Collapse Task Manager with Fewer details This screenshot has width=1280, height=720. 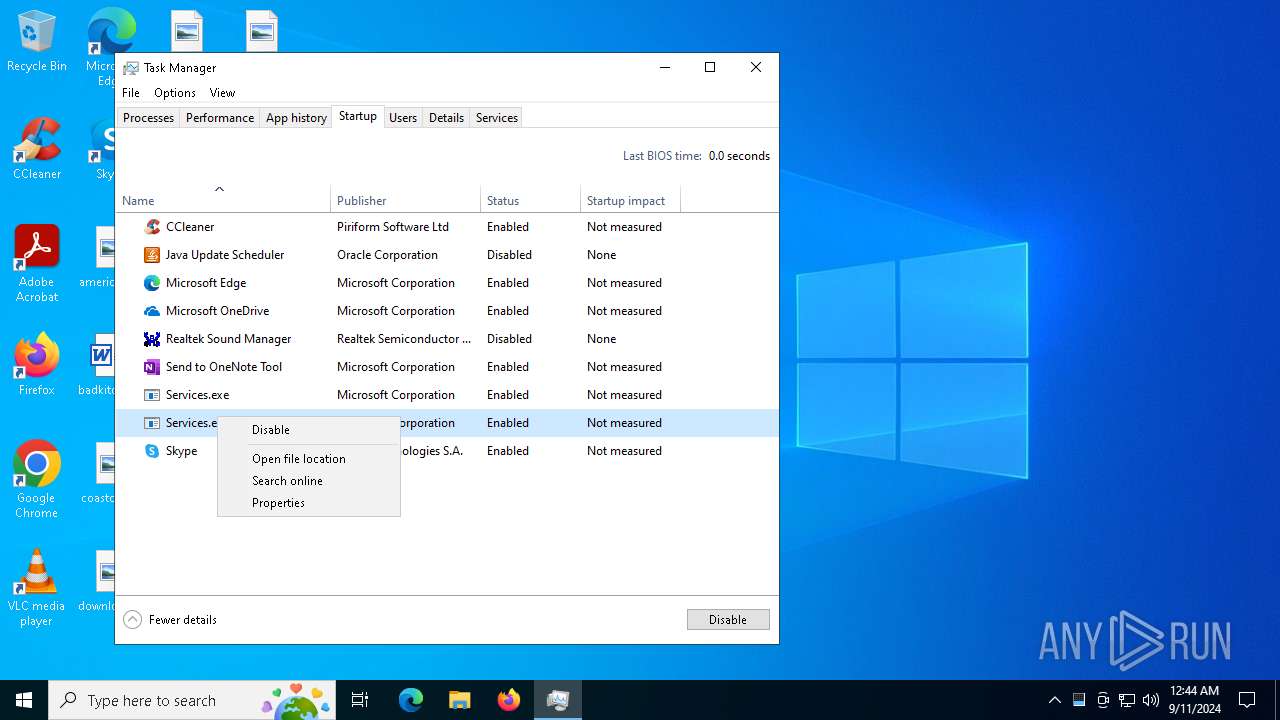pos(170,620)
